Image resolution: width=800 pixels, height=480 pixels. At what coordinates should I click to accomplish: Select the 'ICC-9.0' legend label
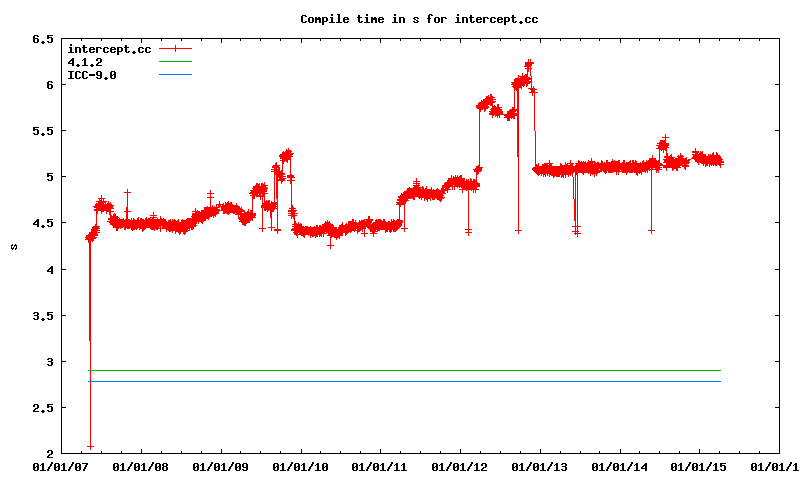point(92,75)
